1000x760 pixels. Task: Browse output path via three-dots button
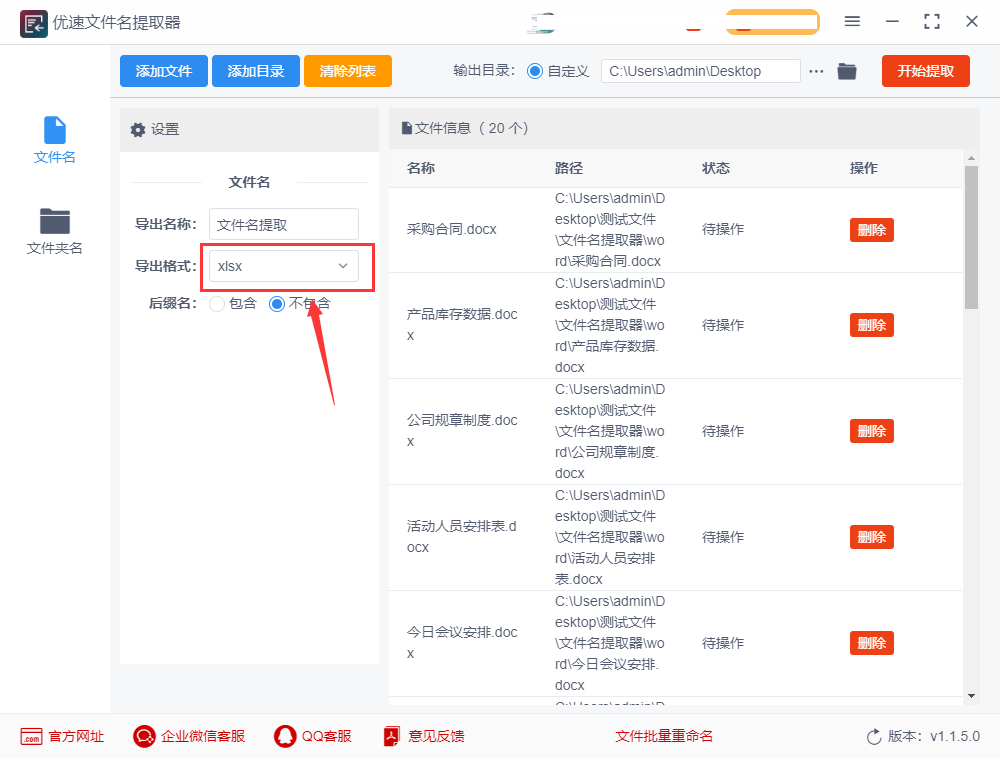point(816,71)
